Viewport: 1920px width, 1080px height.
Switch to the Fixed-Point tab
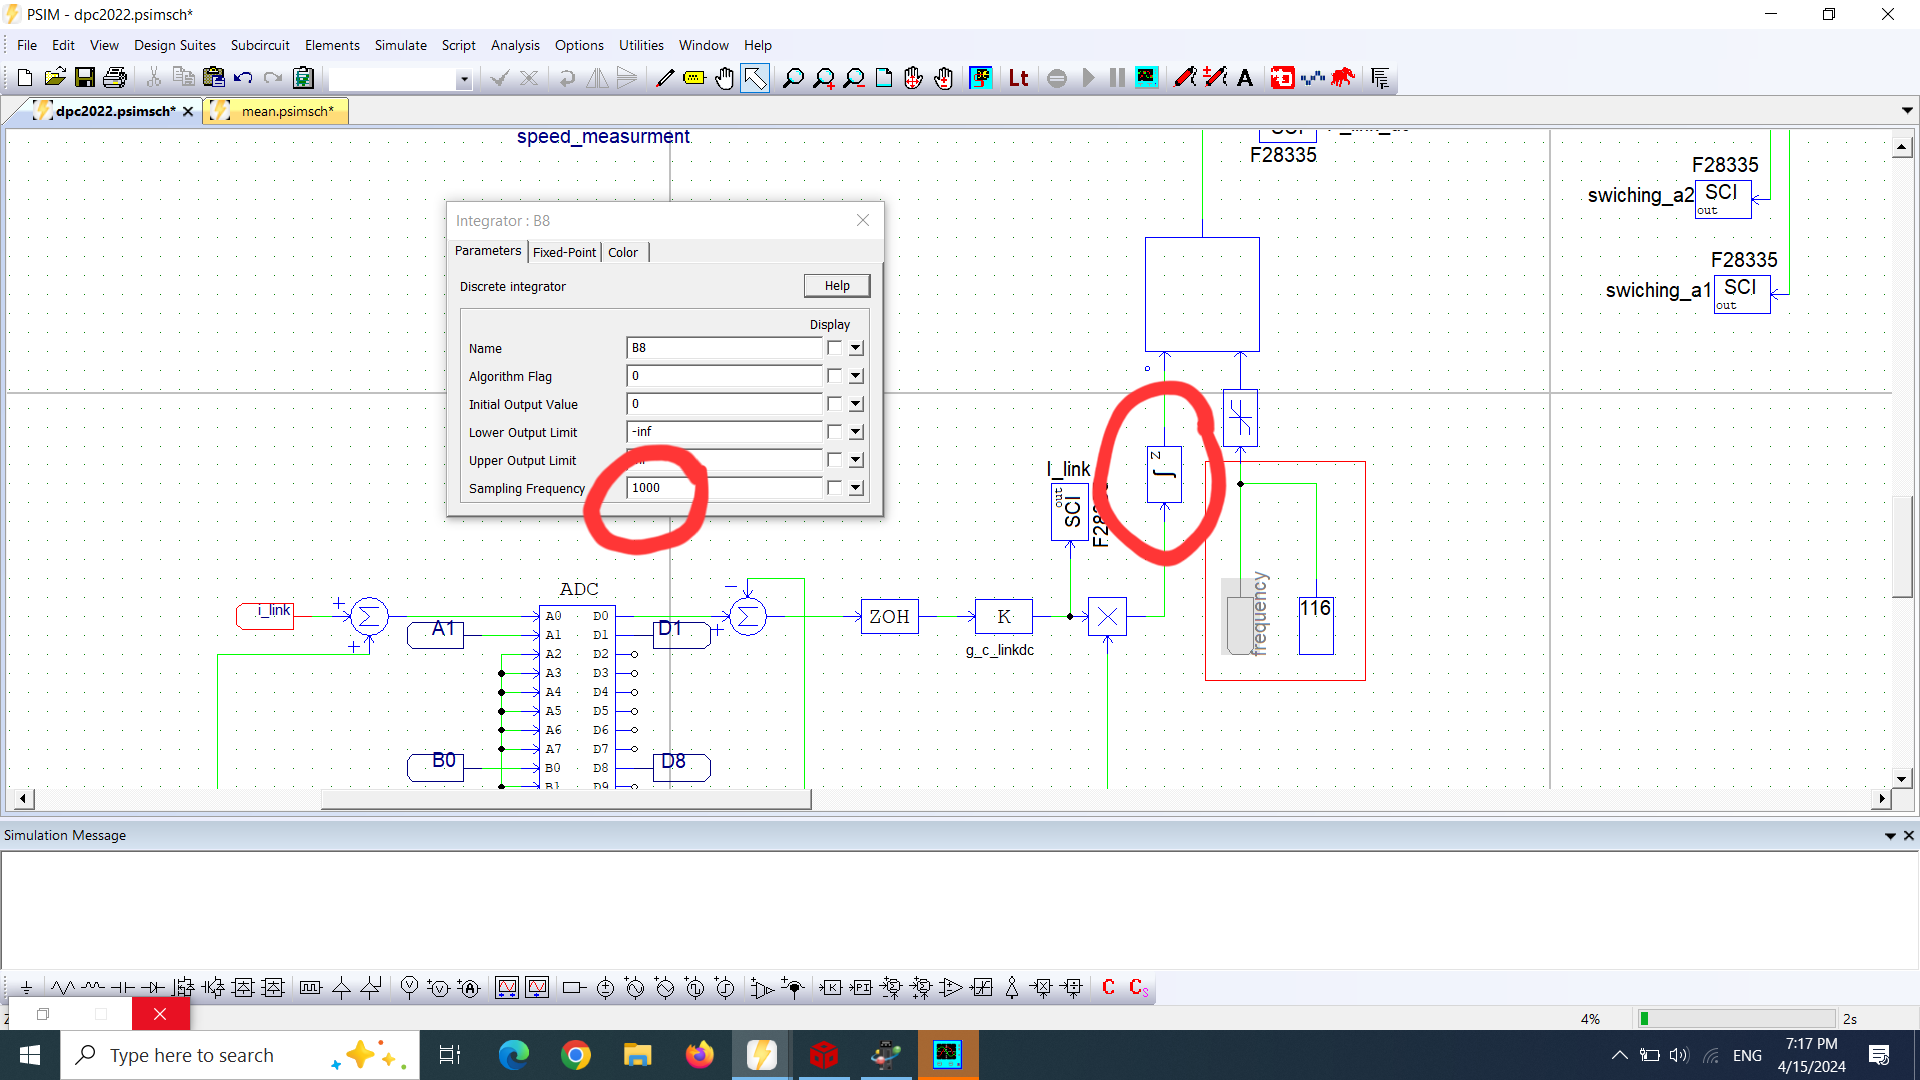click(564, 252)
